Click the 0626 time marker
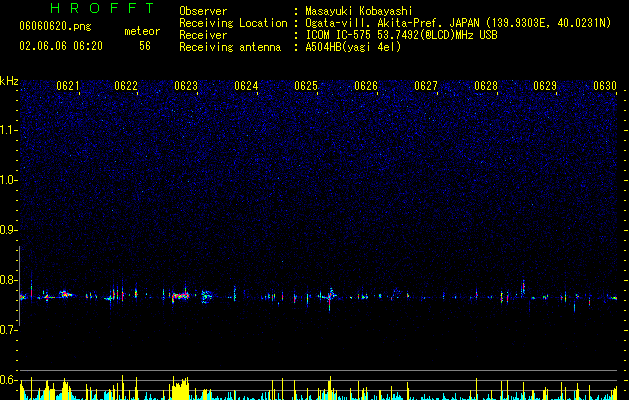 coord(366,86)
